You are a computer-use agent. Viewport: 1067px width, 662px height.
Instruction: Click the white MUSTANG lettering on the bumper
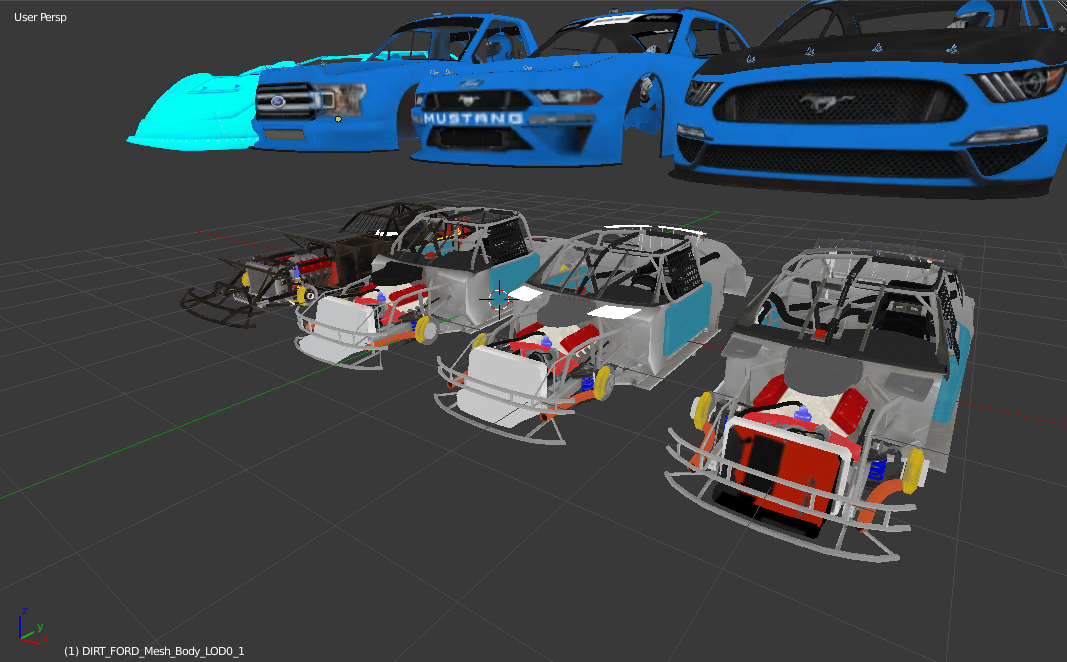coord(474,118)
